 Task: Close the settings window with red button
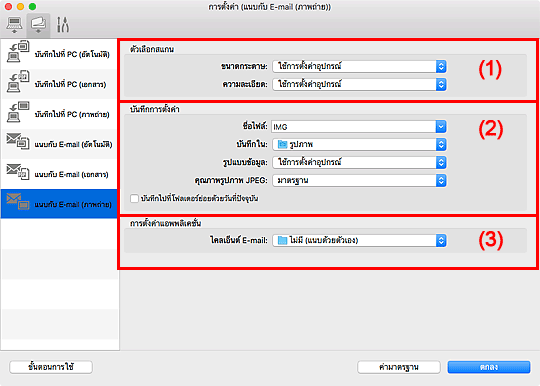tap(9, 7)
